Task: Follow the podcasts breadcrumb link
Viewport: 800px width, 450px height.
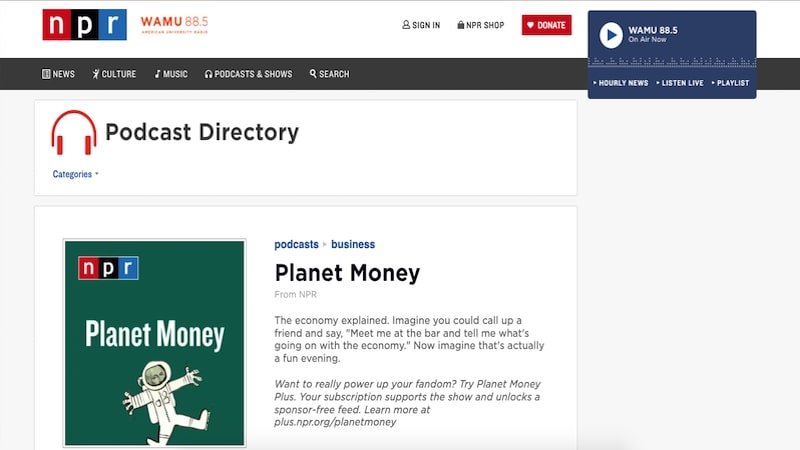Action: [x=296, y=244]
